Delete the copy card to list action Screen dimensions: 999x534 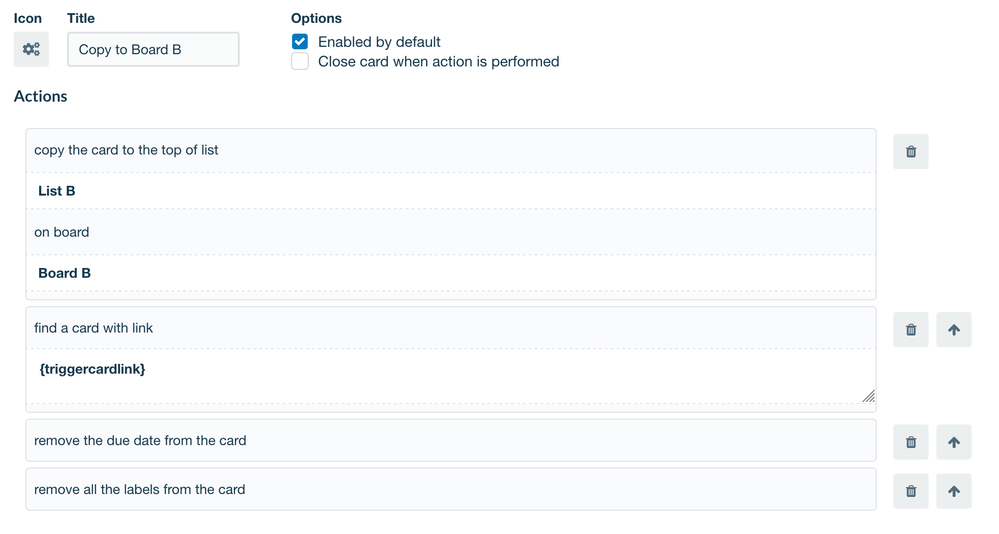tap(910, 151)
